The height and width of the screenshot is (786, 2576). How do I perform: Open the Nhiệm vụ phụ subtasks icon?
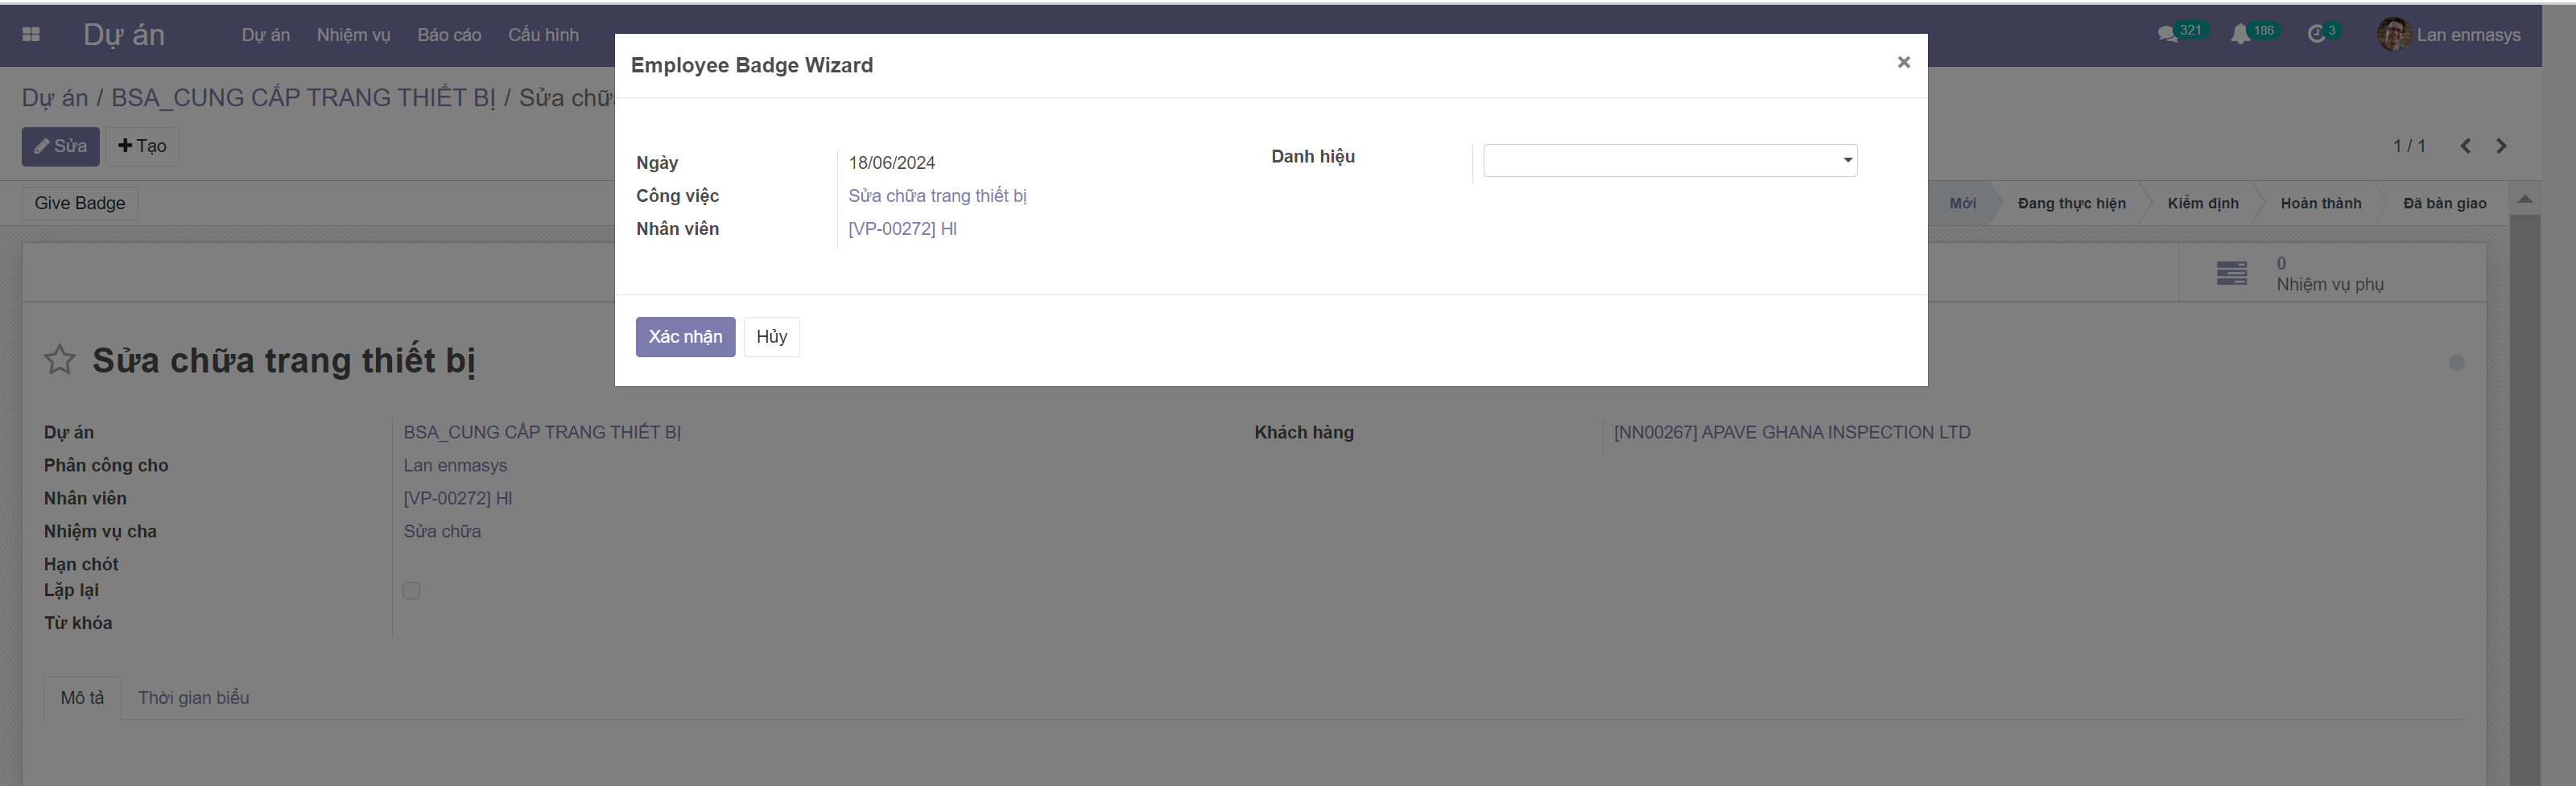point(2231,274)
